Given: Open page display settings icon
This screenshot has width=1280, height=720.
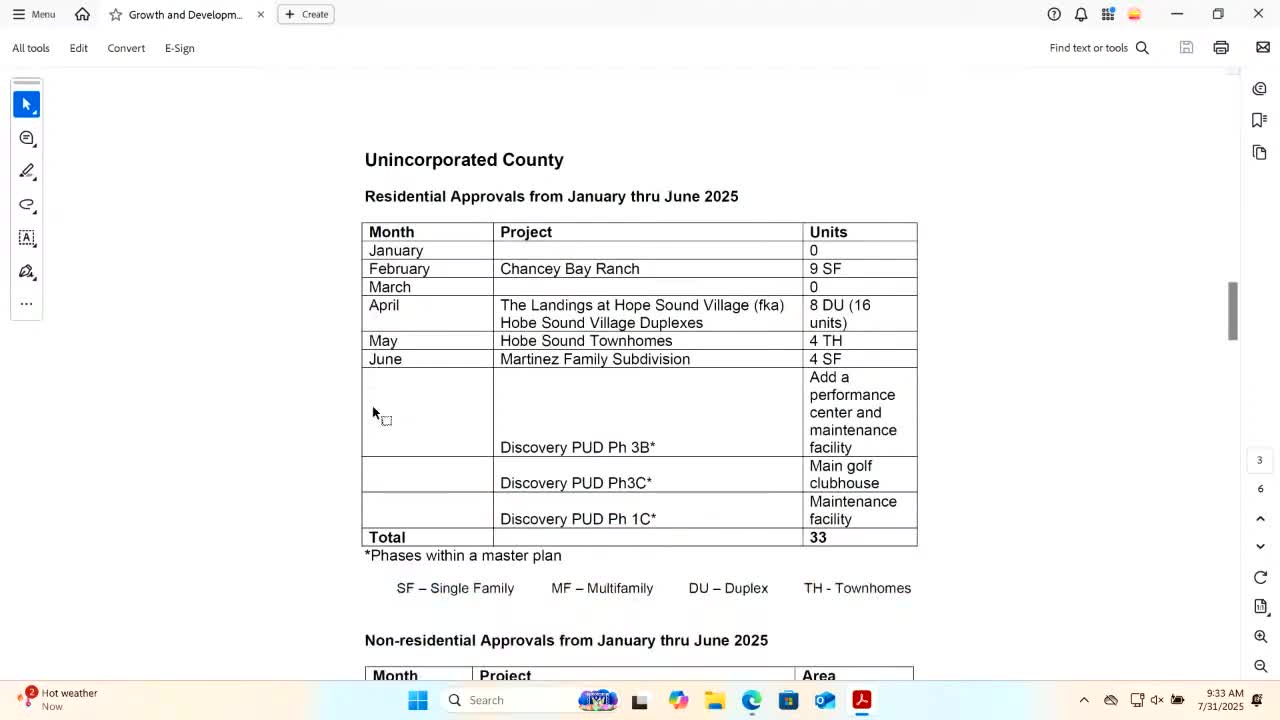Looking at the screenshot, I should coord(1260,607).
